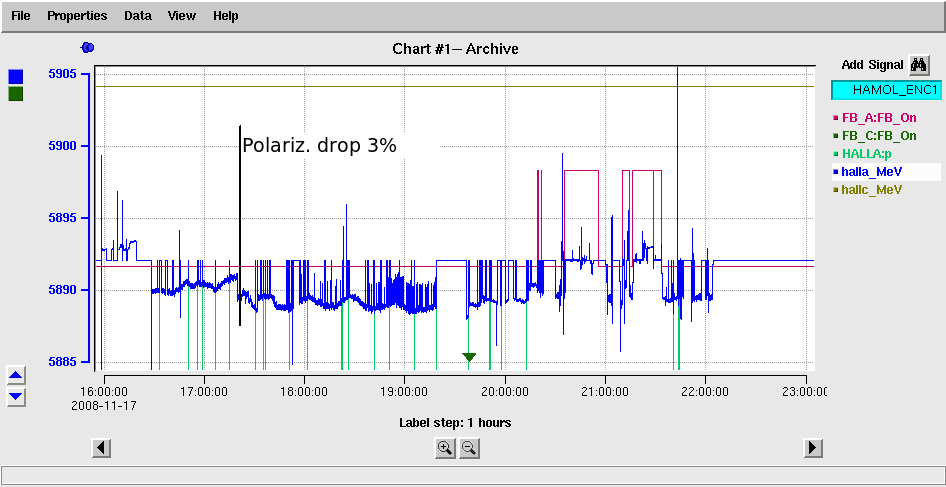Click the 16:00:00 time axis label

[x=104, y=392]
